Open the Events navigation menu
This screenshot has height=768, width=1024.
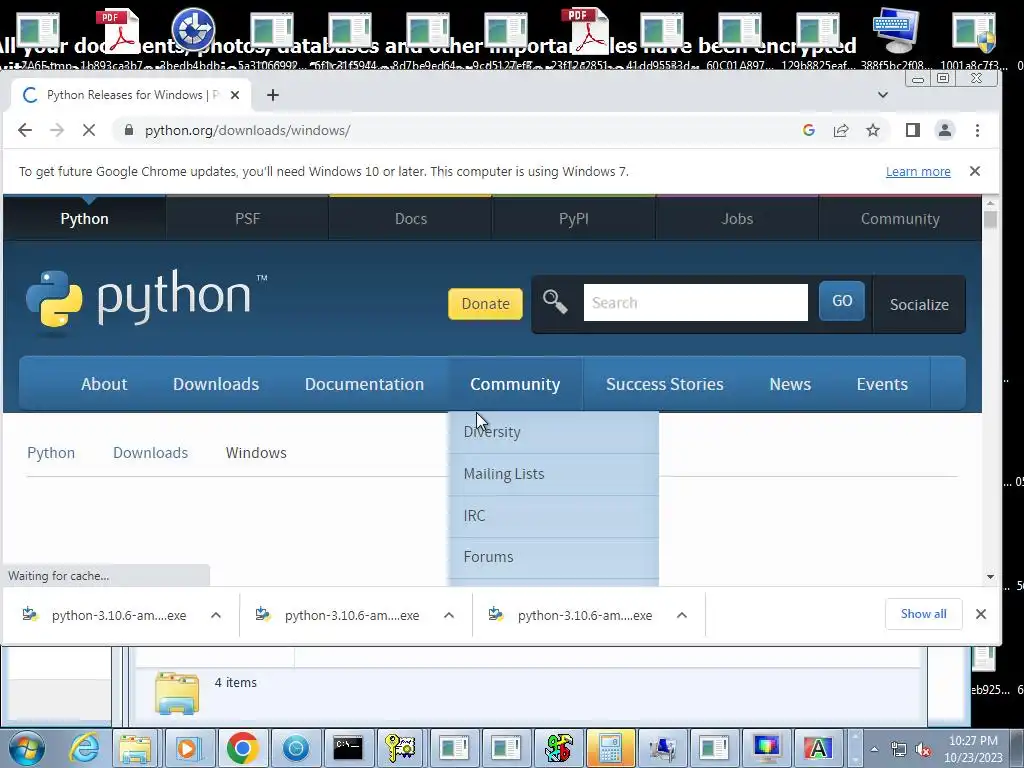coord(882,384)
